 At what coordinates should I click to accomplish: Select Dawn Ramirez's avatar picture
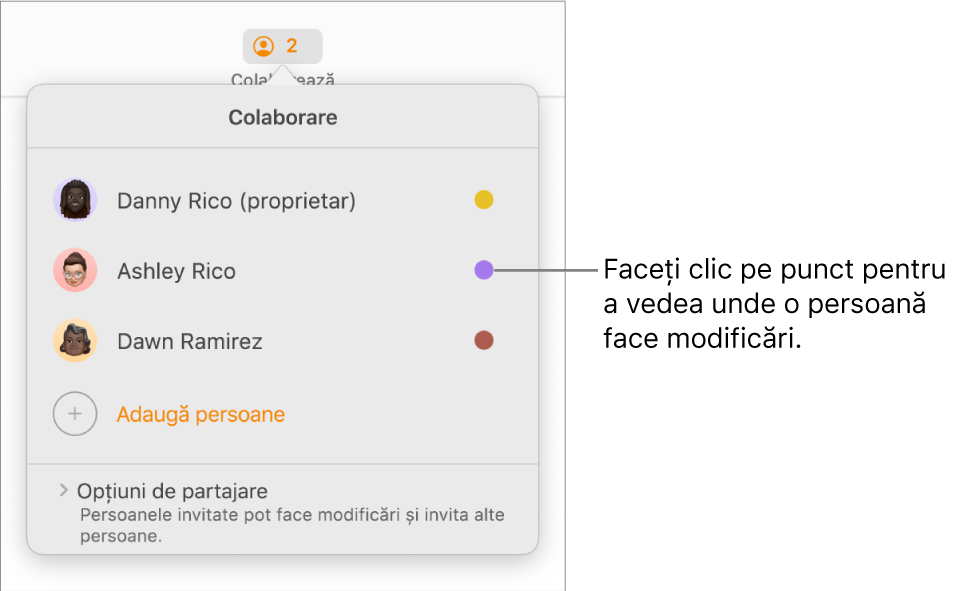click(x=73, y=341)
